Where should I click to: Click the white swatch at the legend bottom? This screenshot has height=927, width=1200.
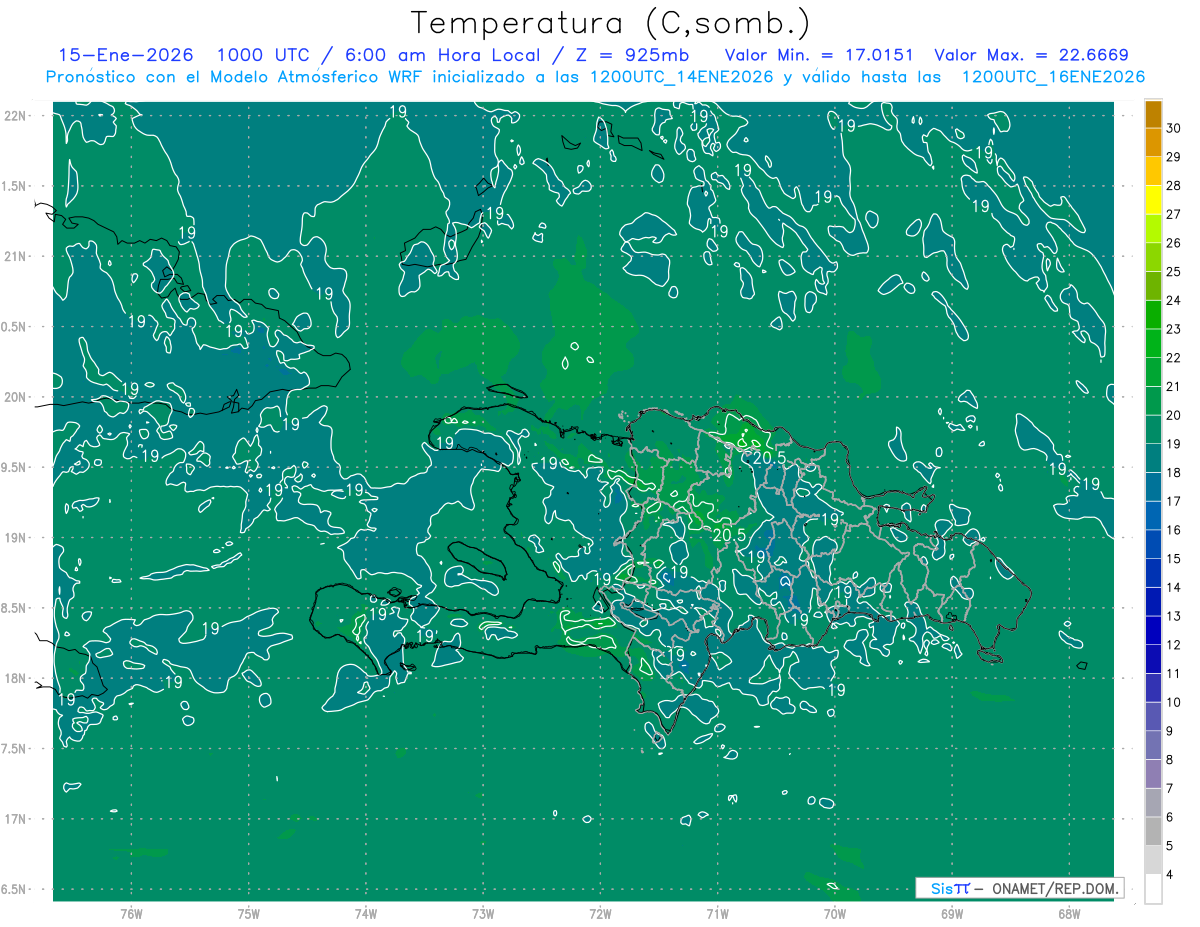(1153, 889)
